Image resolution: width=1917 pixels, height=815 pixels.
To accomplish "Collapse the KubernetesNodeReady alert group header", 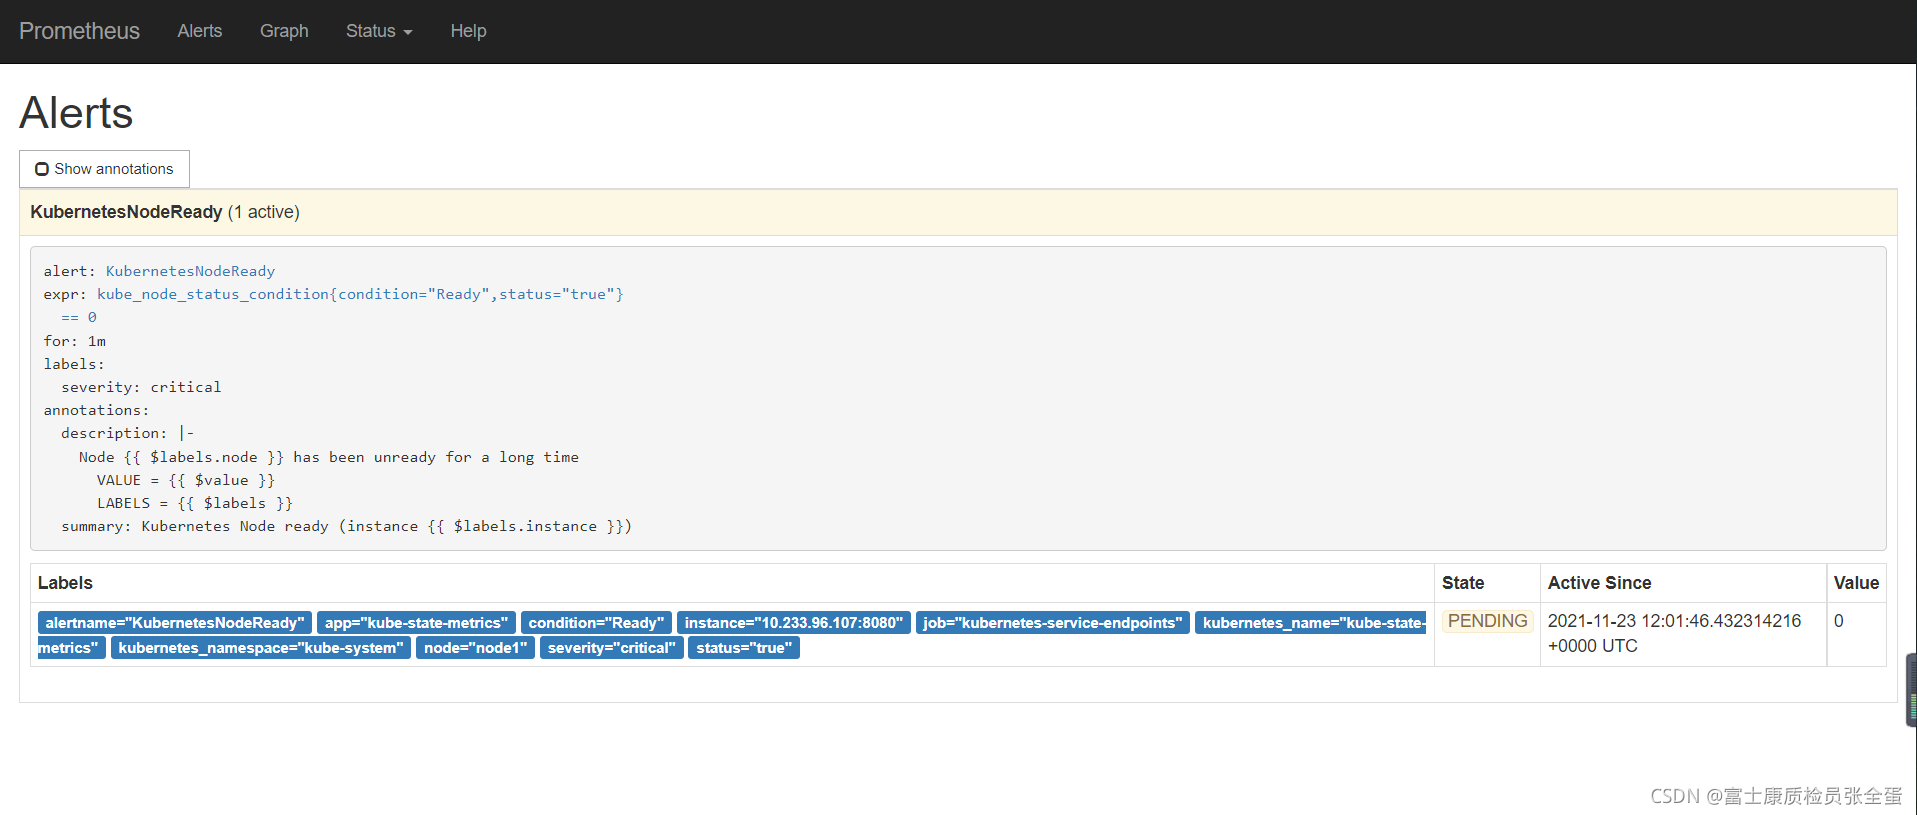I will pyautogui.click(x=958, y=212).
